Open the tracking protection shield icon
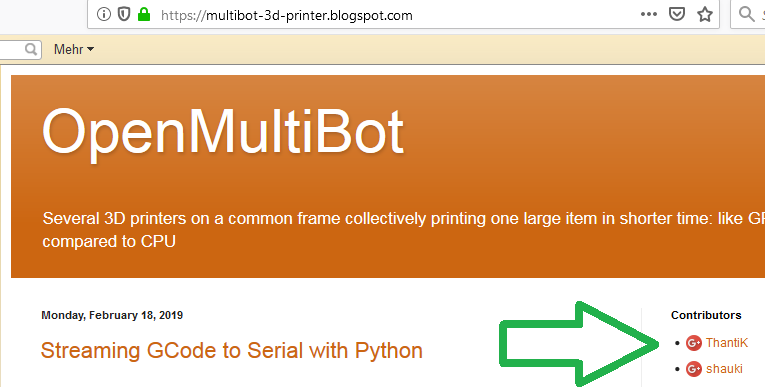Screen dimensions: 765x387 124,15
